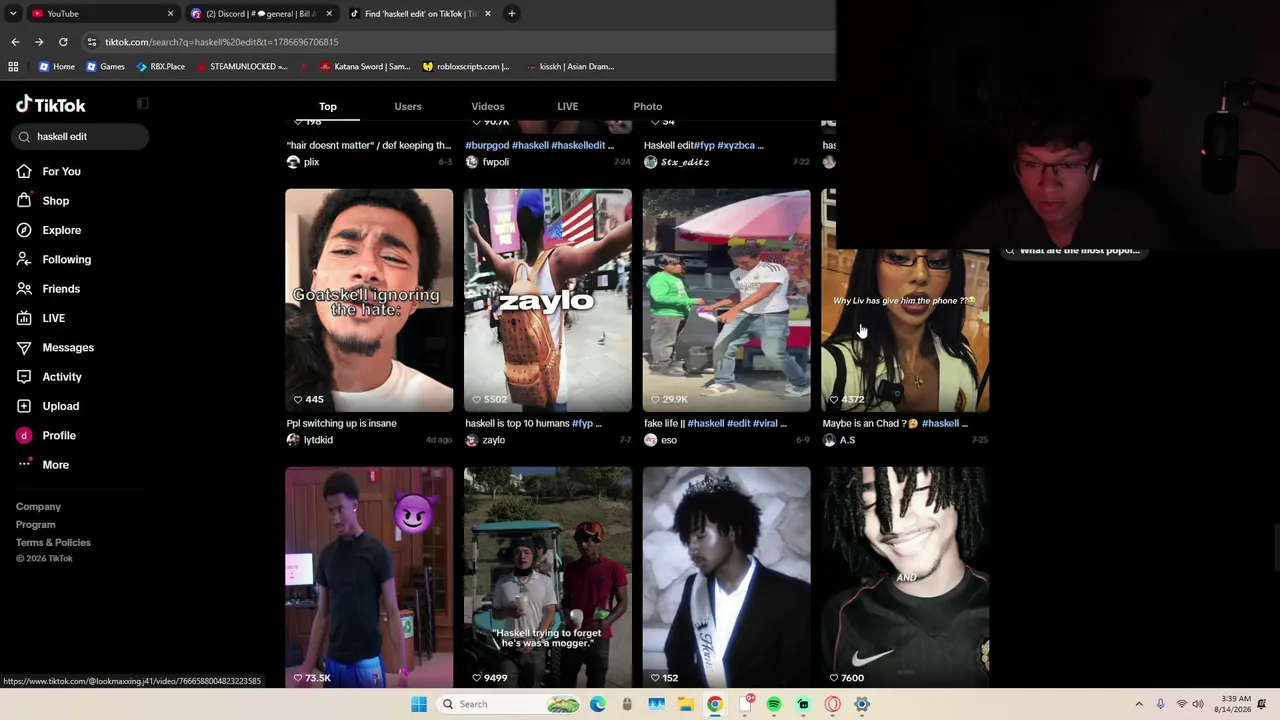Switch to the Photo tab

click(648, 107)
